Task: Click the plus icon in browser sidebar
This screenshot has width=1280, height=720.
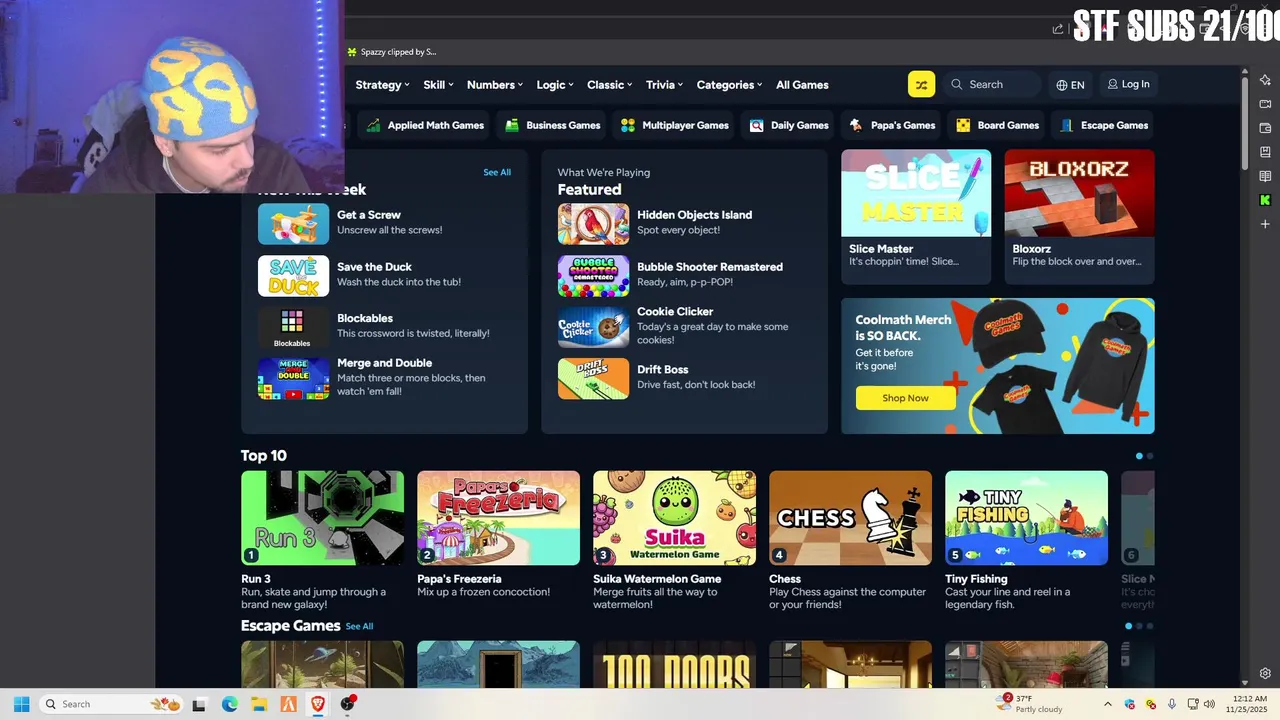Action: pos(1265,224)
